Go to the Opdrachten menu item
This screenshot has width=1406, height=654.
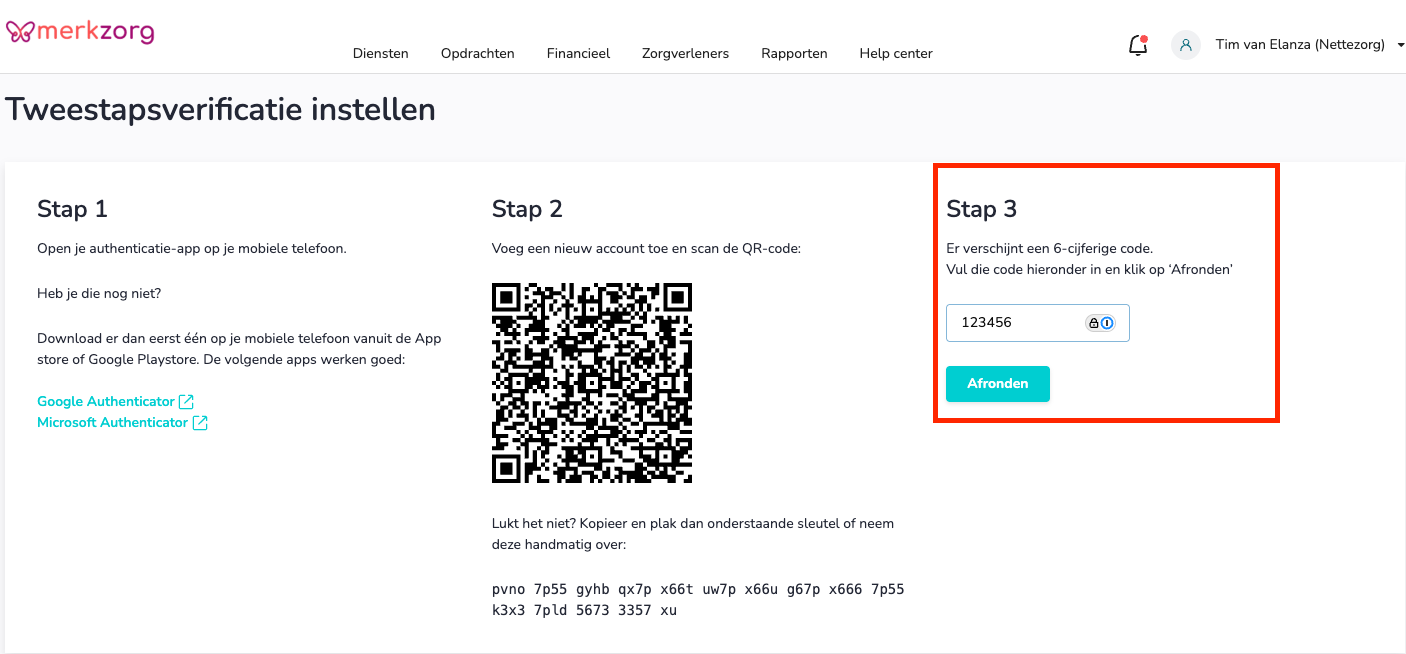tap(477, 54)
